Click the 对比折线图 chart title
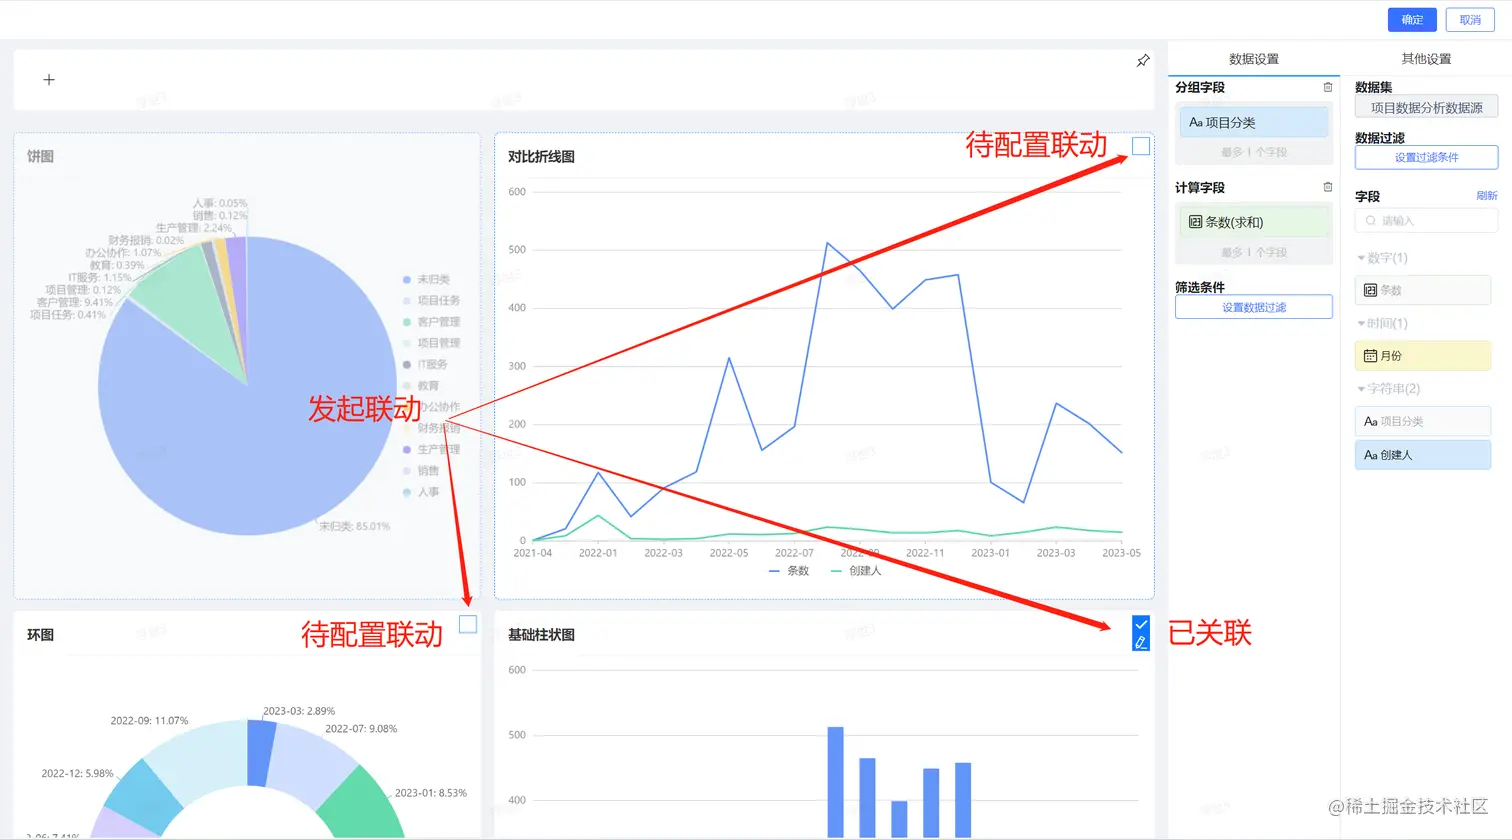The height and width of the screenshot is (840, 1512). coord(541,156)
